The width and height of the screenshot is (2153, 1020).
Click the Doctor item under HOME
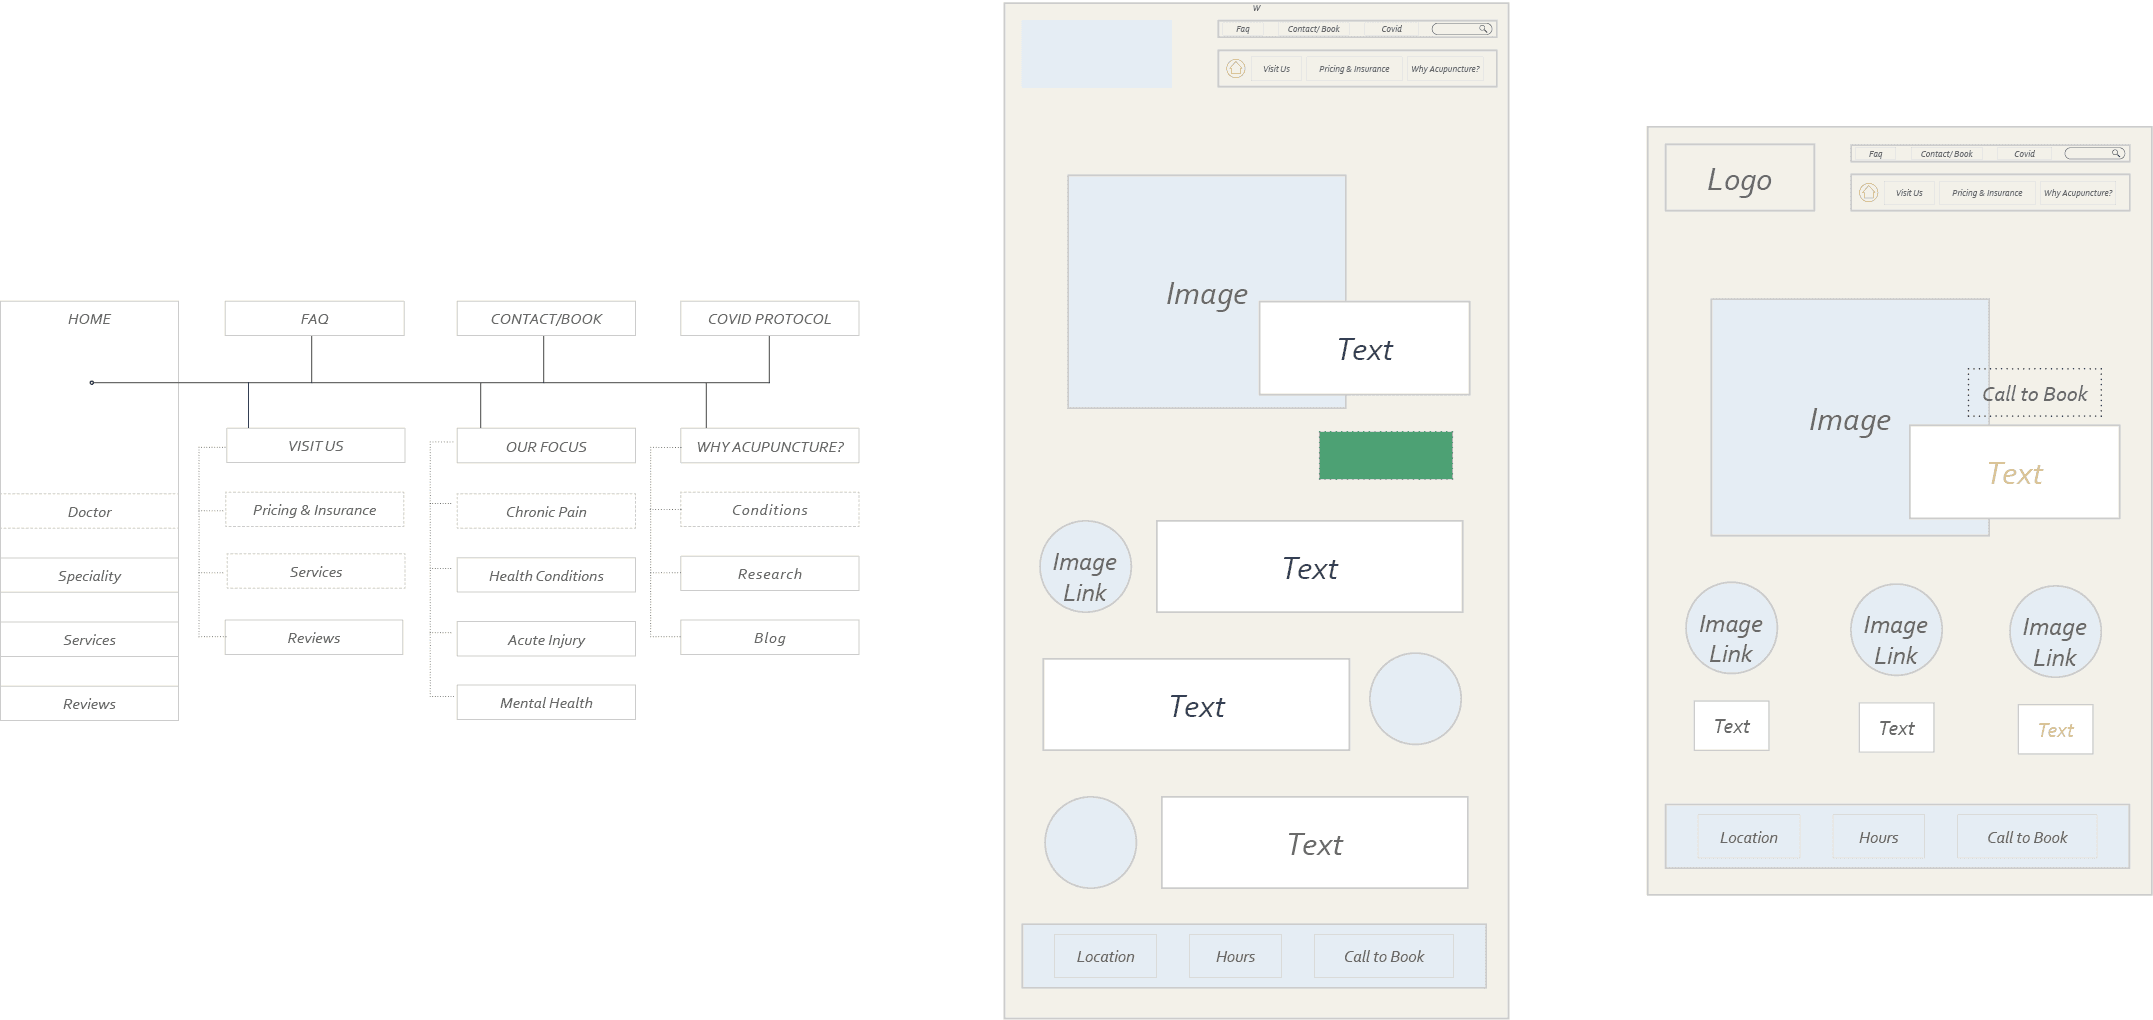[x=90, y=511]
